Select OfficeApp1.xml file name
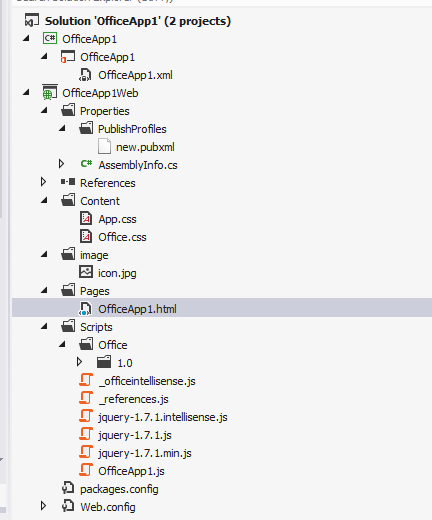 click(135, 75)
